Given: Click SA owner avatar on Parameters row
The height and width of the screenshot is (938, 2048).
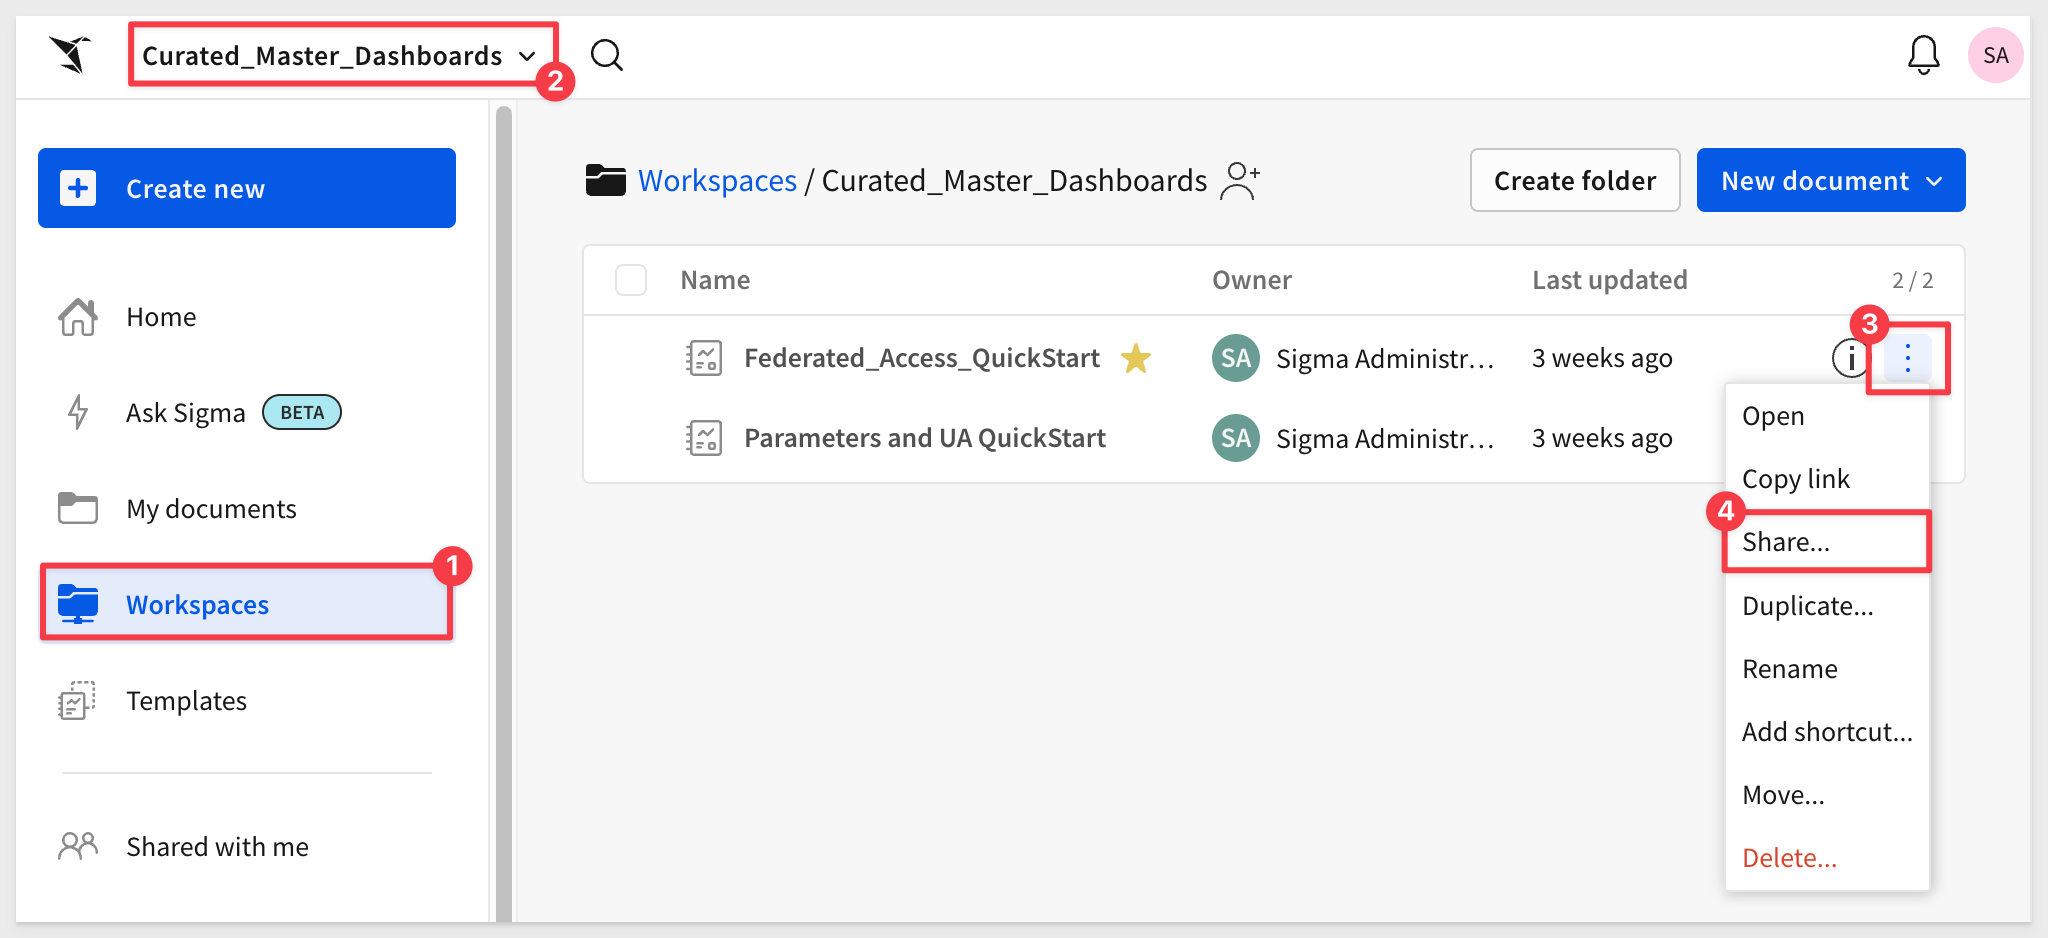Looking at the screenshot, I should point(1236,438).
